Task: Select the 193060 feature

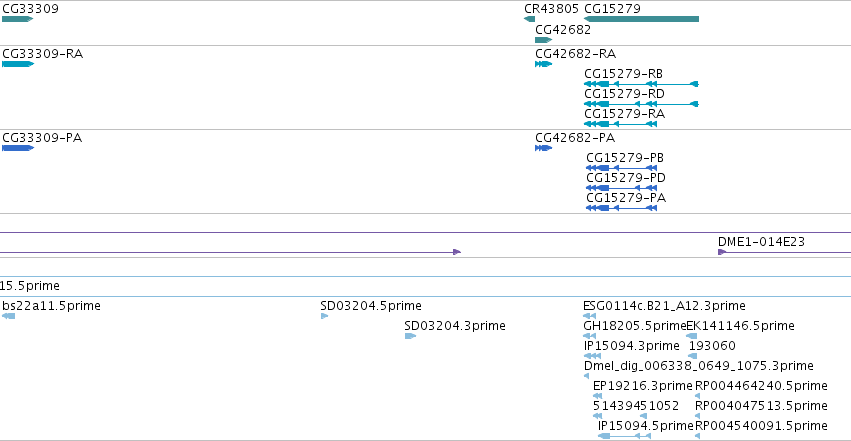Action: (693, 356)
